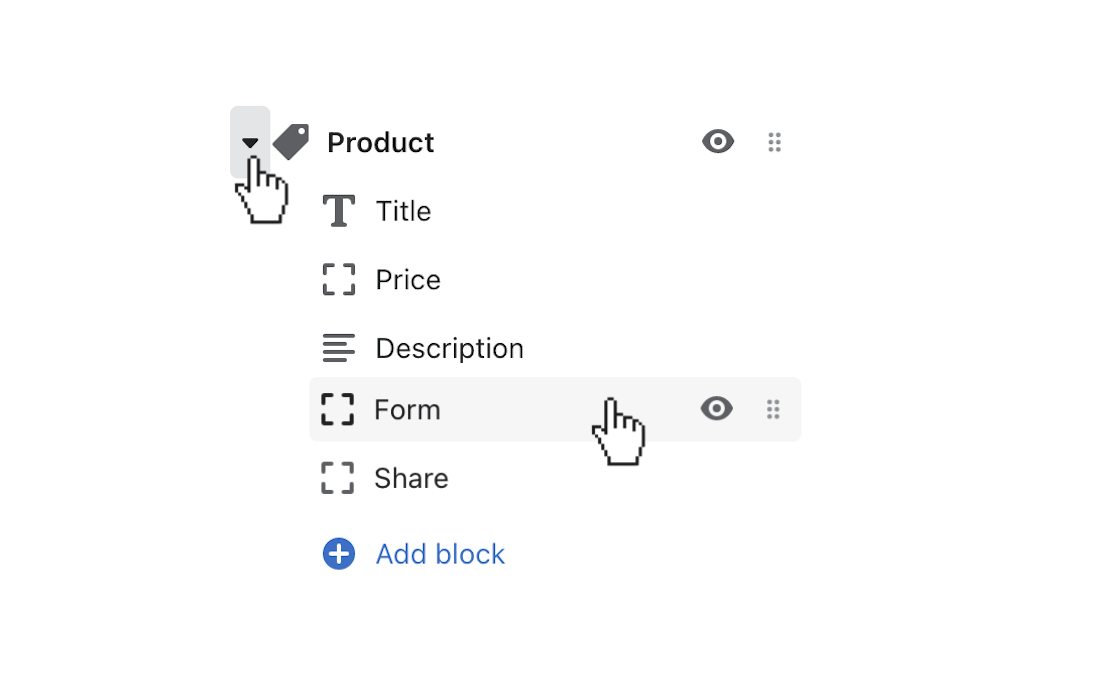Click the Share block's frame icon
The width and height of the screenshot is (1114, 690).
(339, 478)
